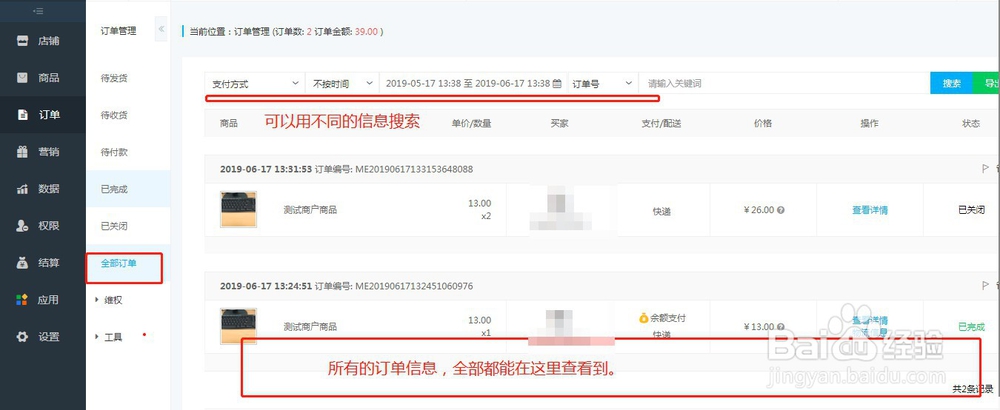
Task: Select the 订单 orders document icon
Action: point(22,115)
